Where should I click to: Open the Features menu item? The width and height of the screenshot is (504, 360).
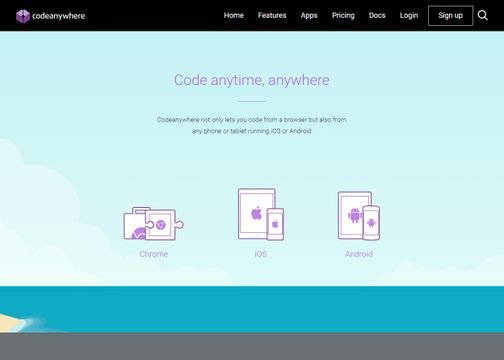tap(272, 15)
